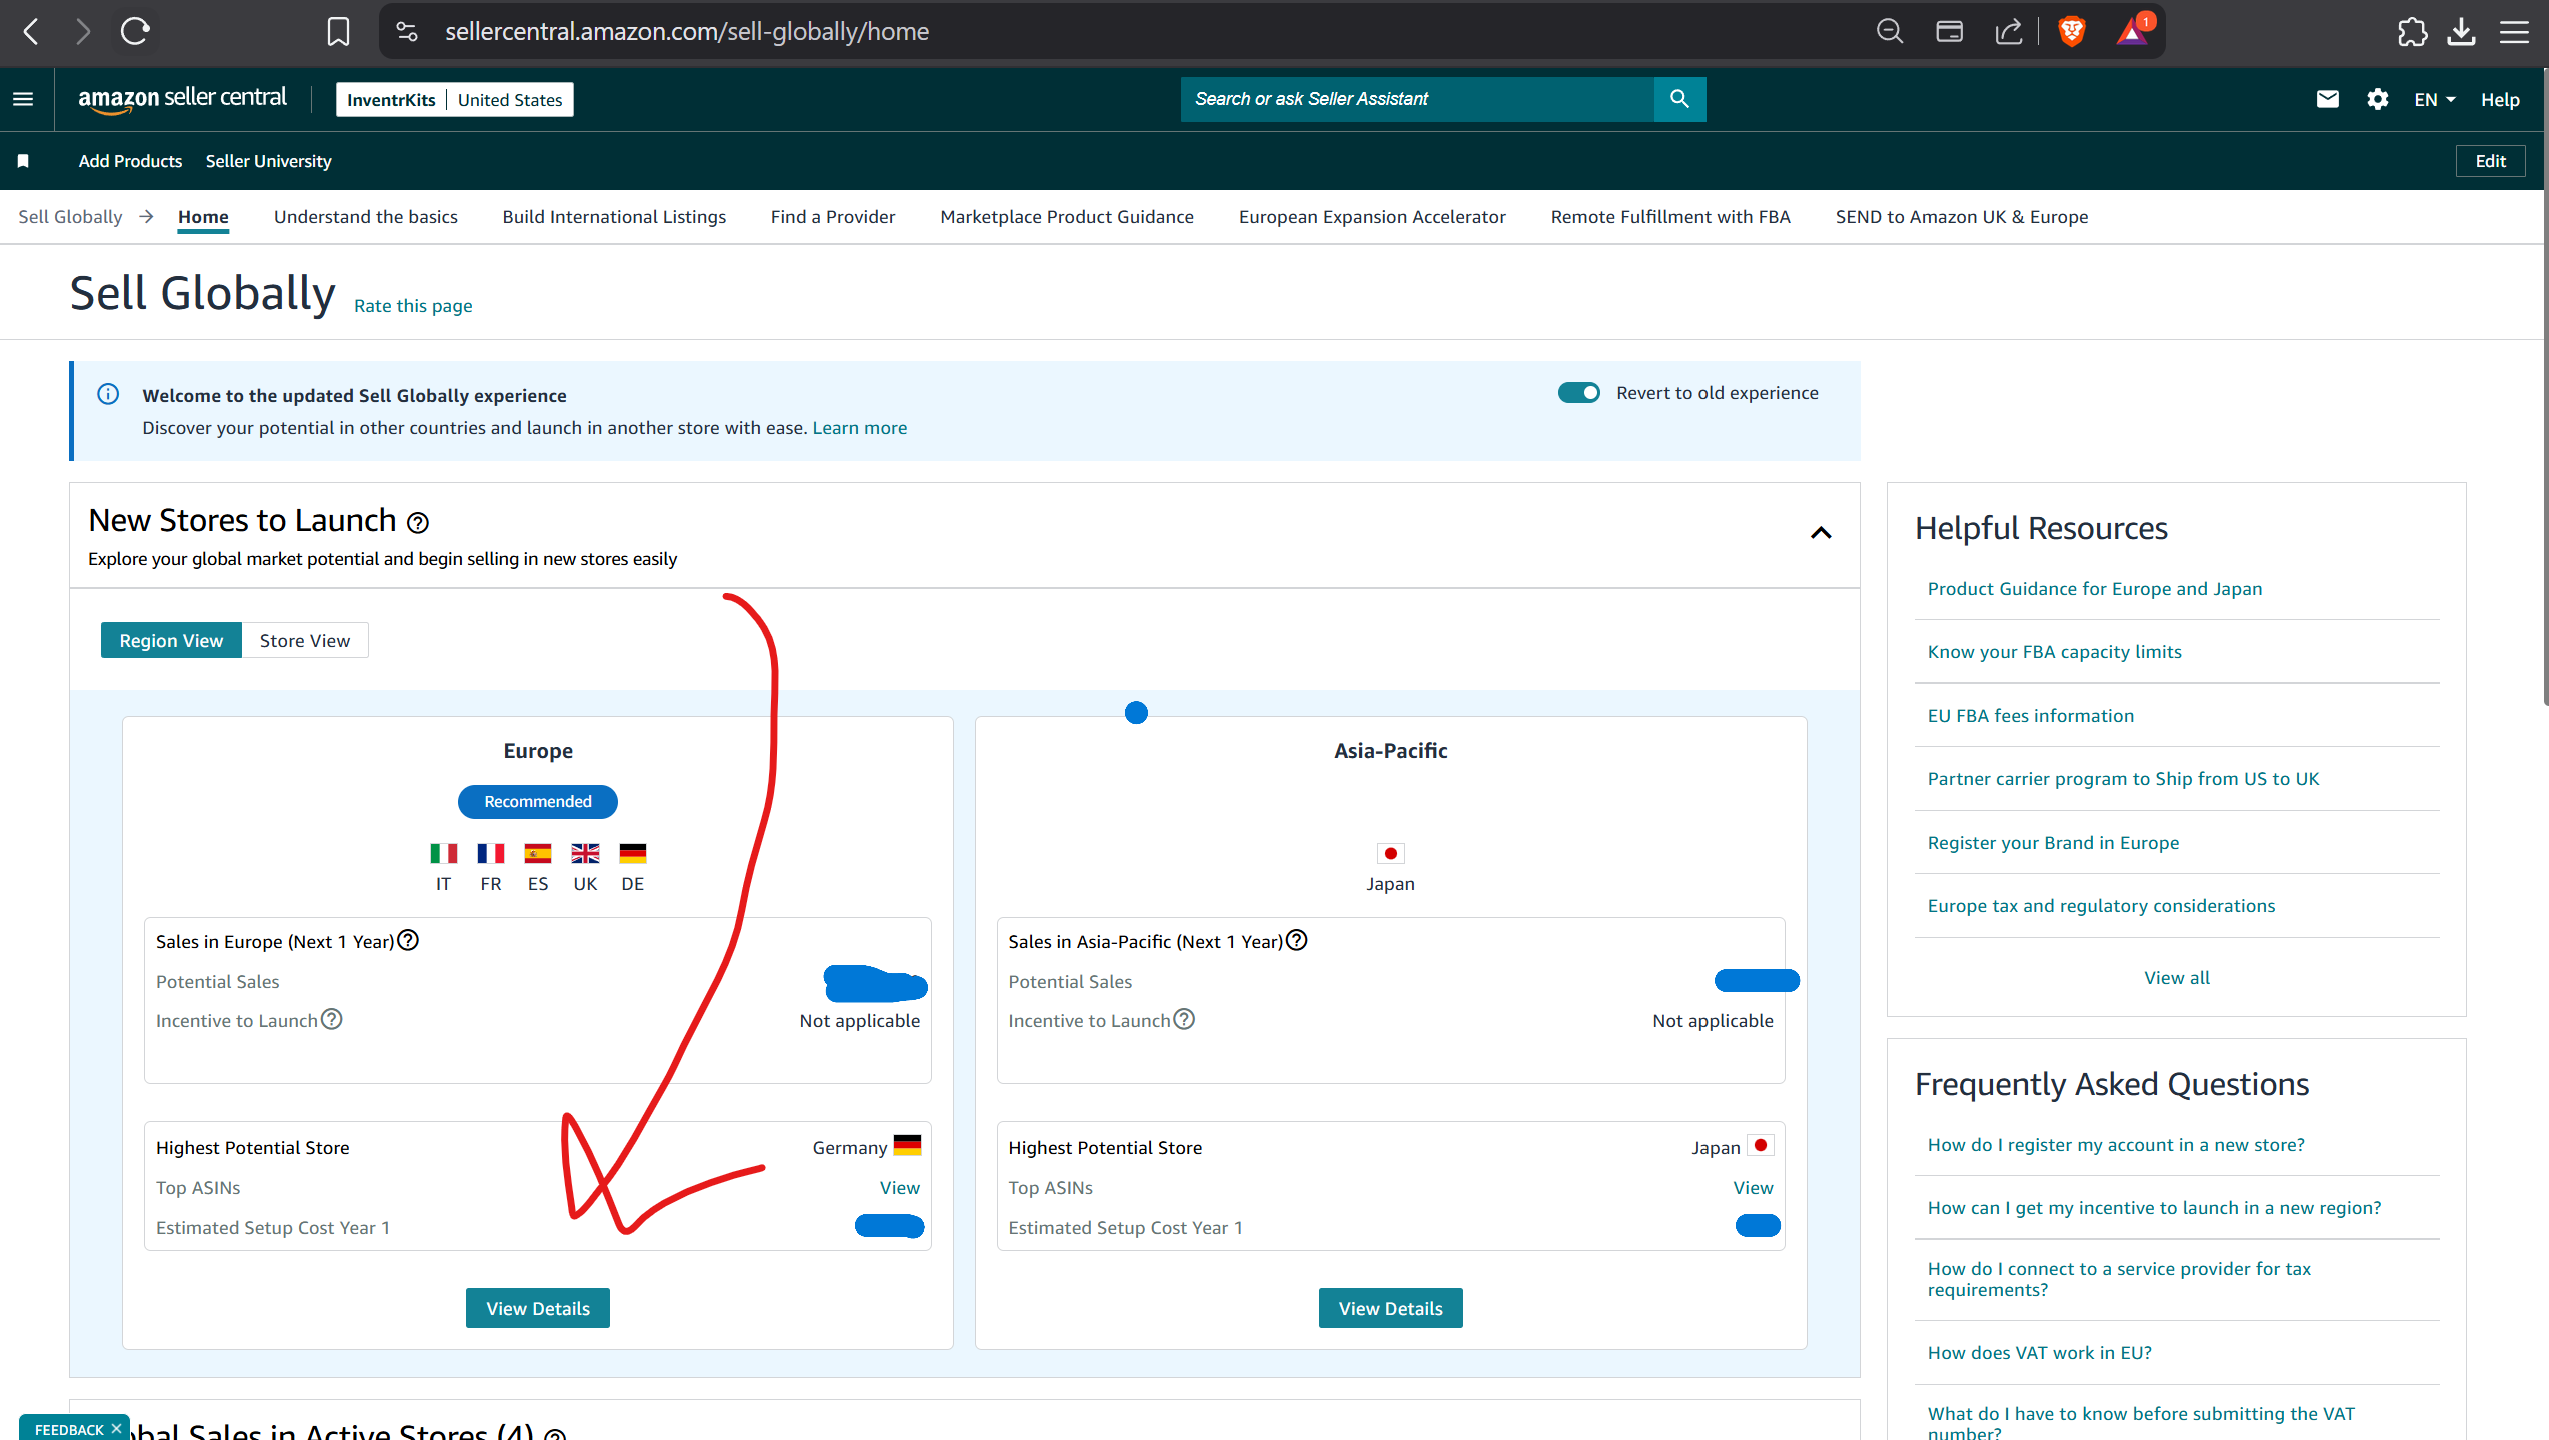Viewport: 2549px width, 1440px height.
Task: Click the share page icon
Action: click(x=2009, y=32)
